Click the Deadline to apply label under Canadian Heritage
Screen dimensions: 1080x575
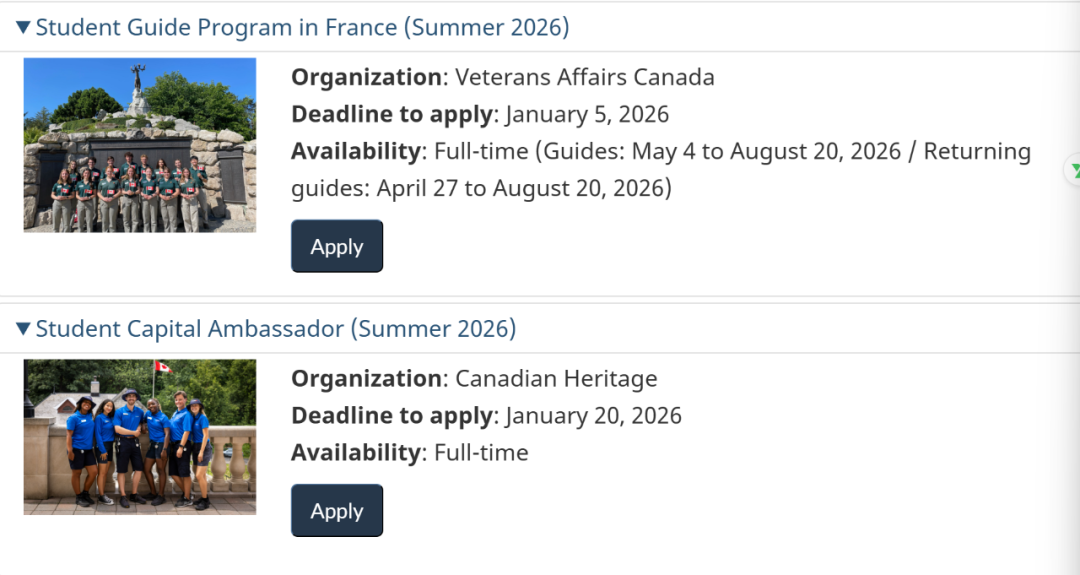(x=392, y=416)
